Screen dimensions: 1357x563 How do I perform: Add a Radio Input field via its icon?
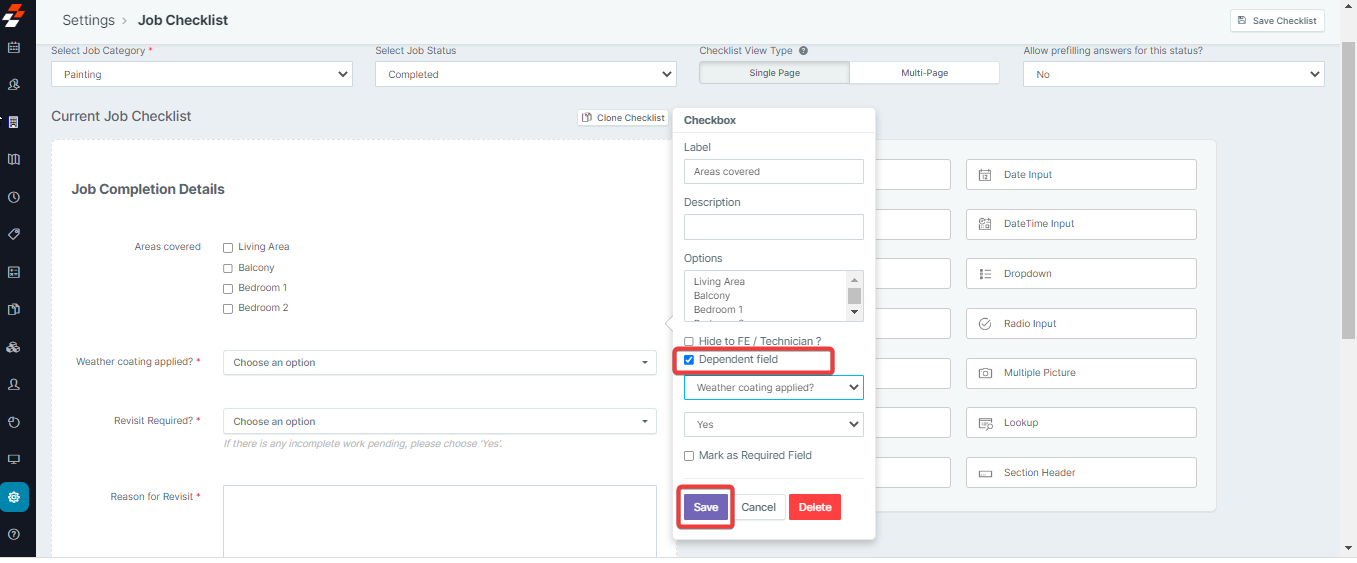(x=985, y=324)
